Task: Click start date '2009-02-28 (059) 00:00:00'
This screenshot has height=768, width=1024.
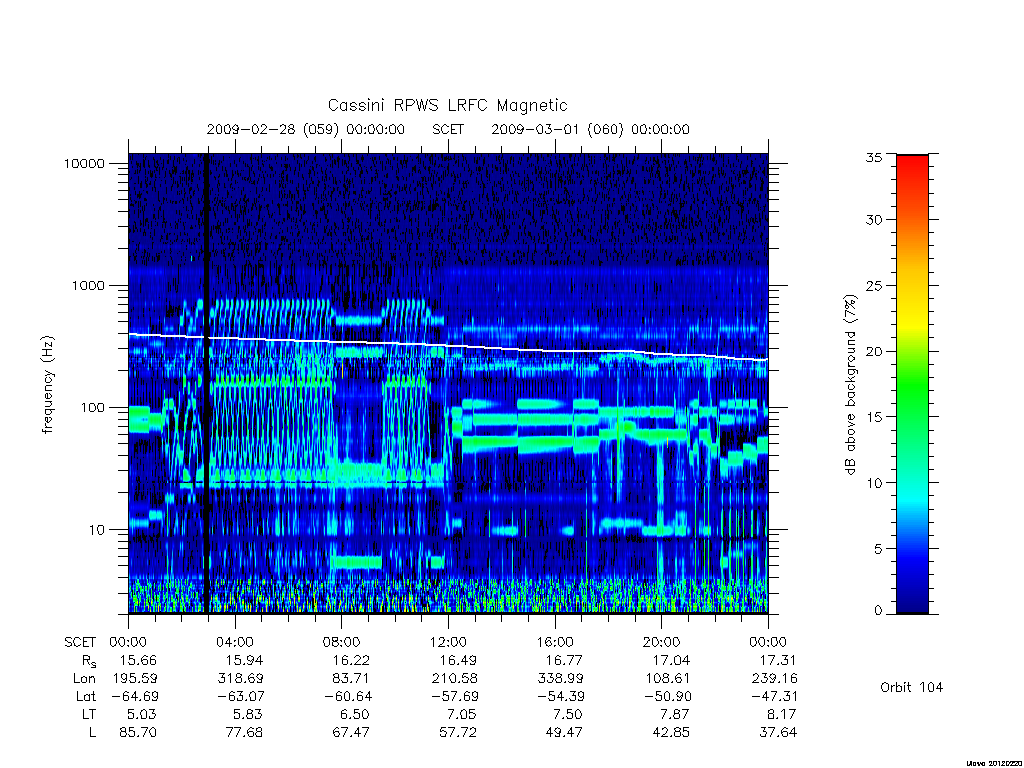Action: coord(306,129)
